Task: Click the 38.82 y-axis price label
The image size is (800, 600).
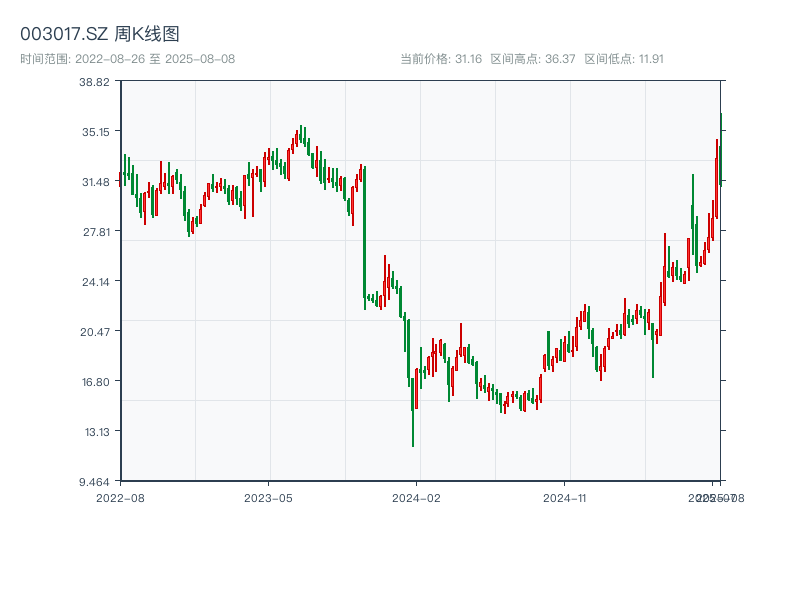Action: (x=94, y=82)
